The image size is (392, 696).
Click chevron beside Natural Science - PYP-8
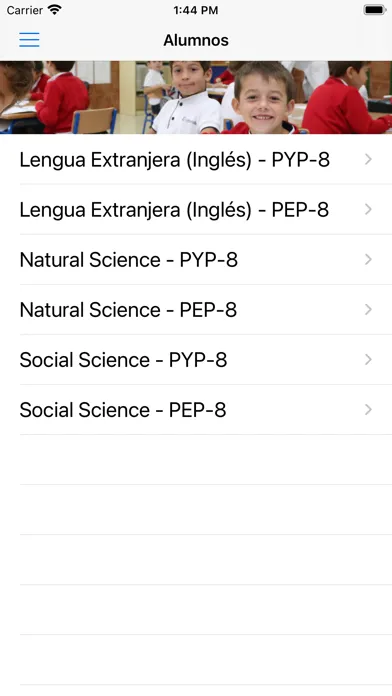(368, 260)
